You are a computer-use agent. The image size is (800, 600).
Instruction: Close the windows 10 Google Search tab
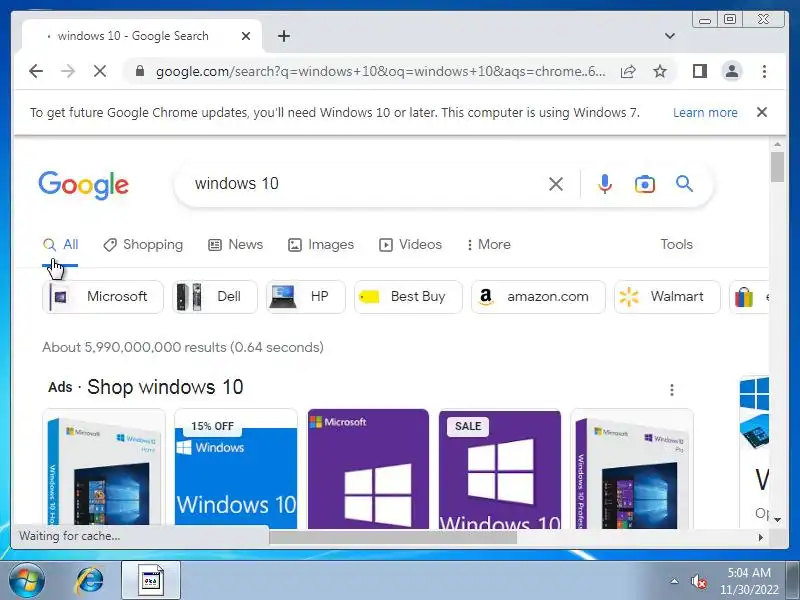click(x=245, y=36)
